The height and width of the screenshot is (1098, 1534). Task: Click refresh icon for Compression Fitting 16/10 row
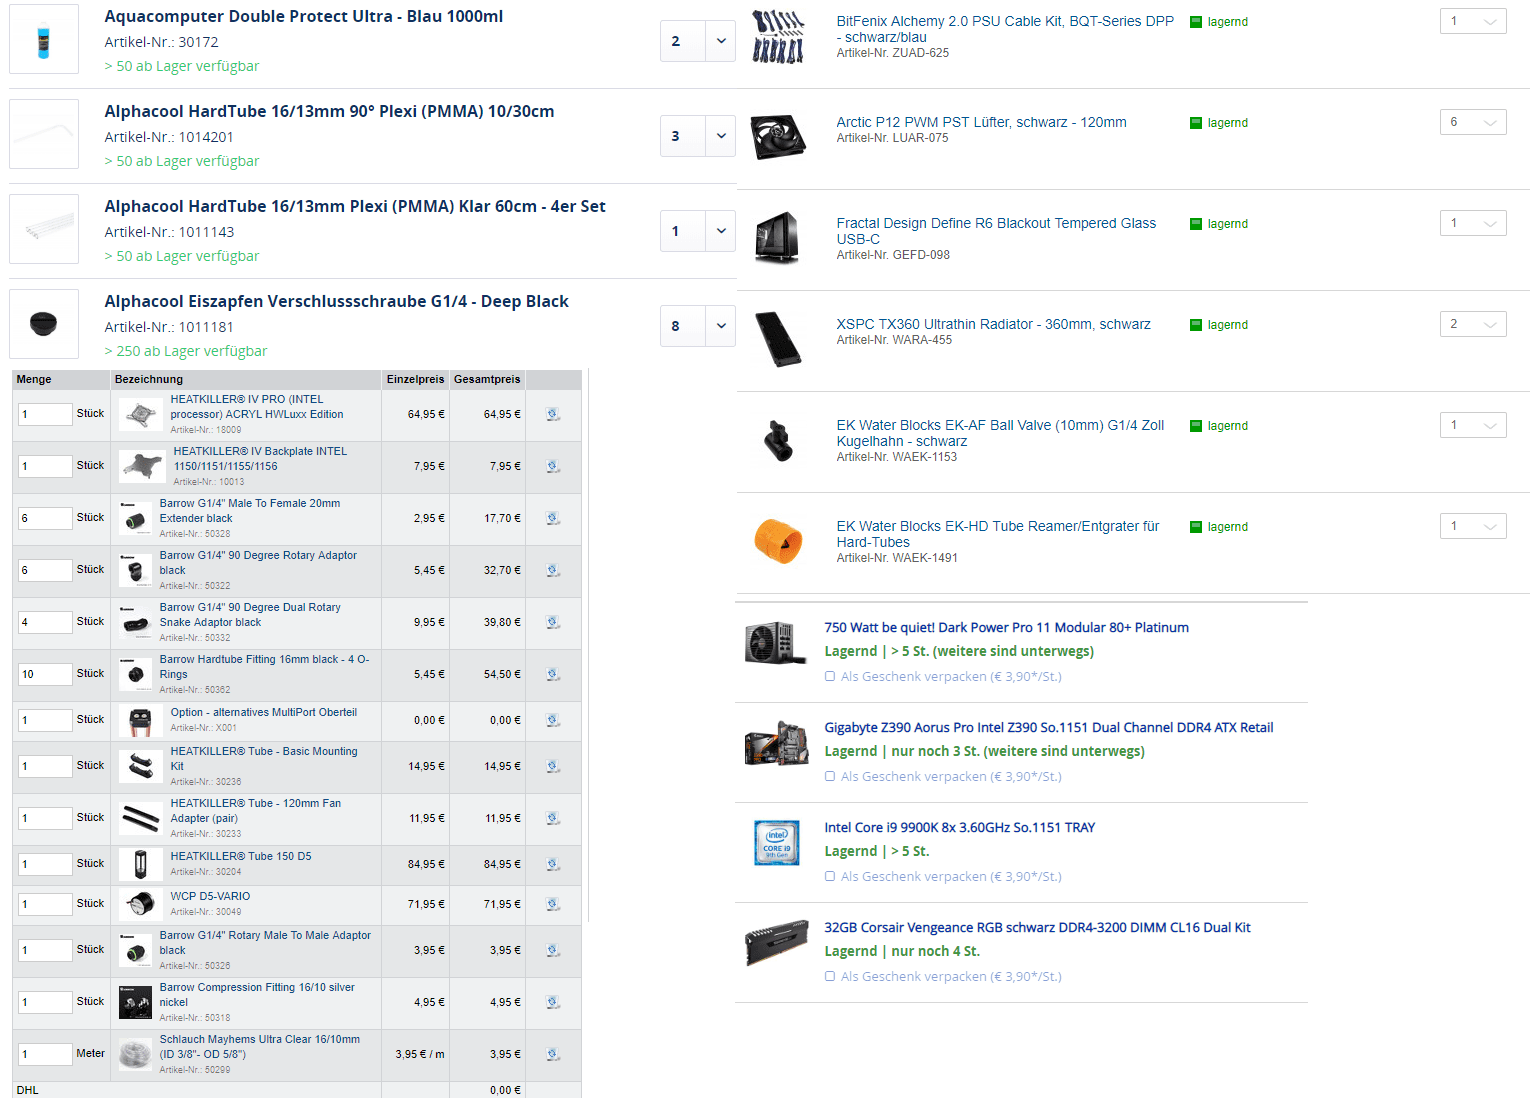[x=553, y=1002]
